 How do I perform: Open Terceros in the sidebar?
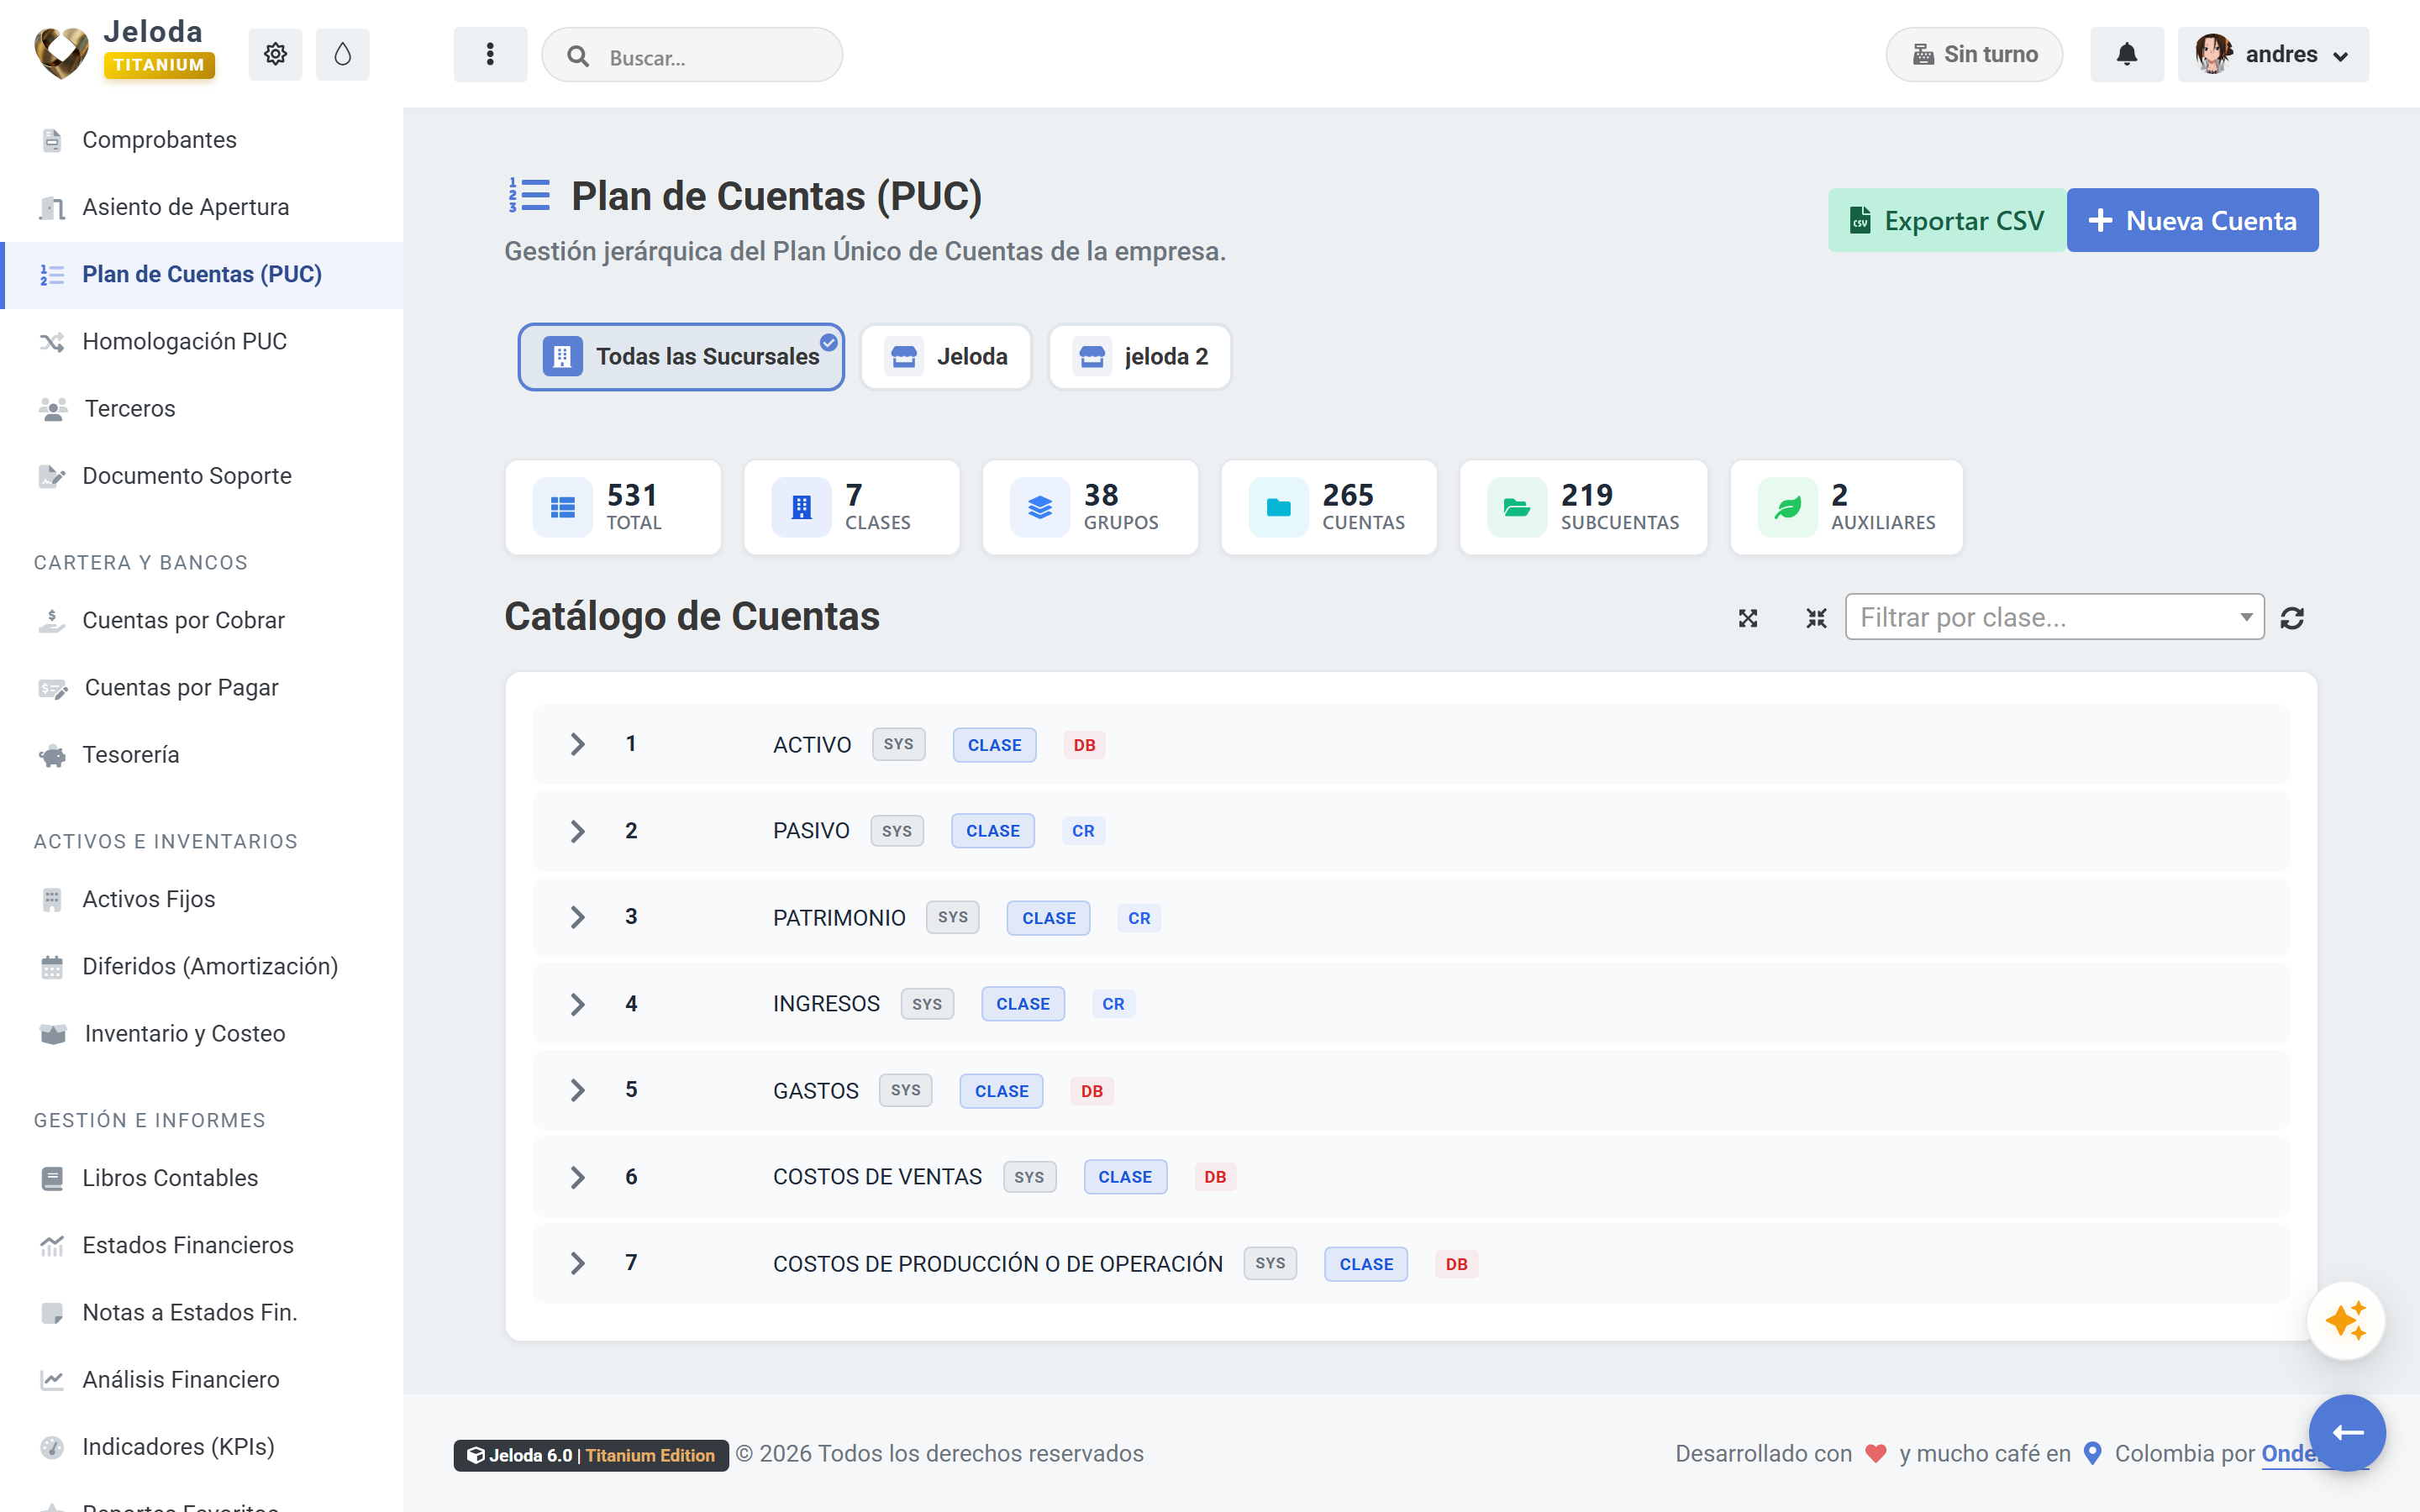click(129, 408)
